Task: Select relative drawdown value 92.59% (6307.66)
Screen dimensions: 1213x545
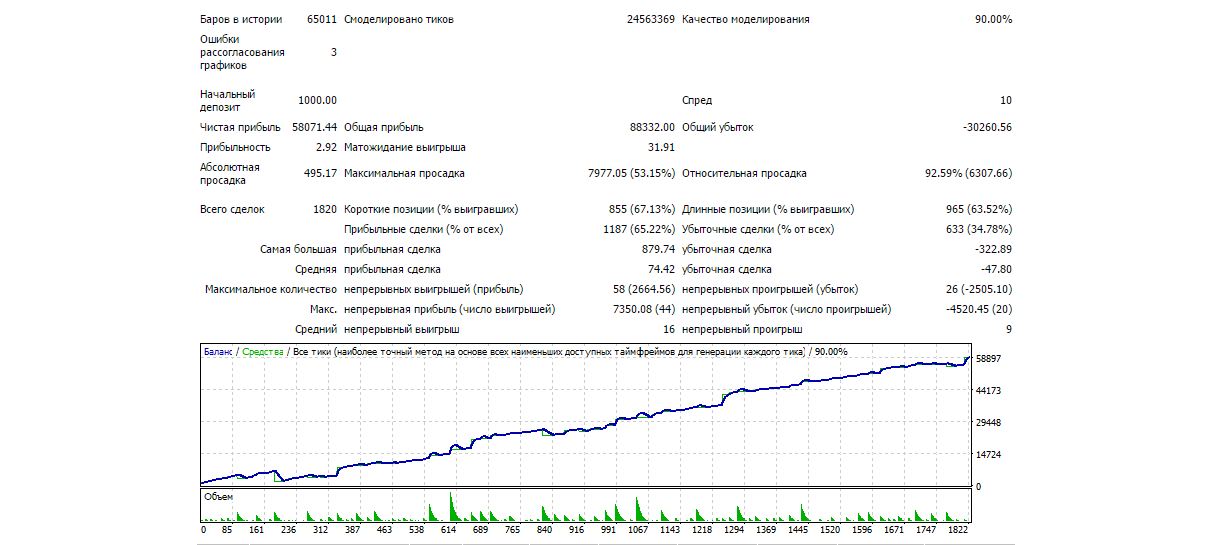Action: [x=968, y=173]
